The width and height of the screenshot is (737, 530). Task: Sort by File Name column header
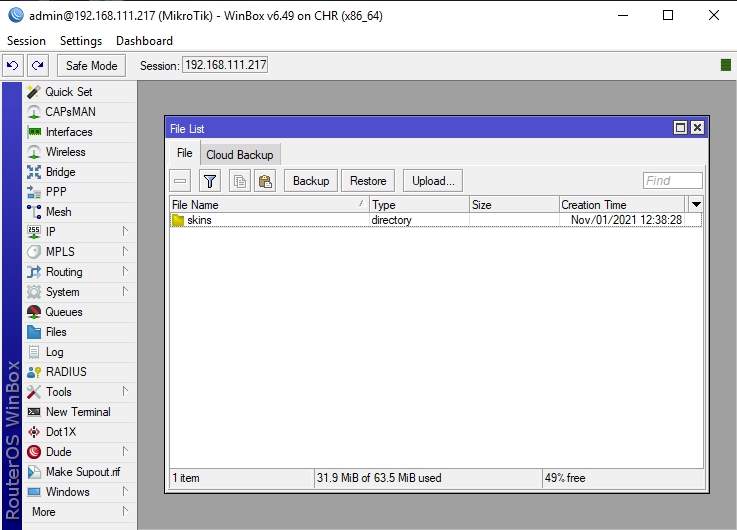pos(269,205)
